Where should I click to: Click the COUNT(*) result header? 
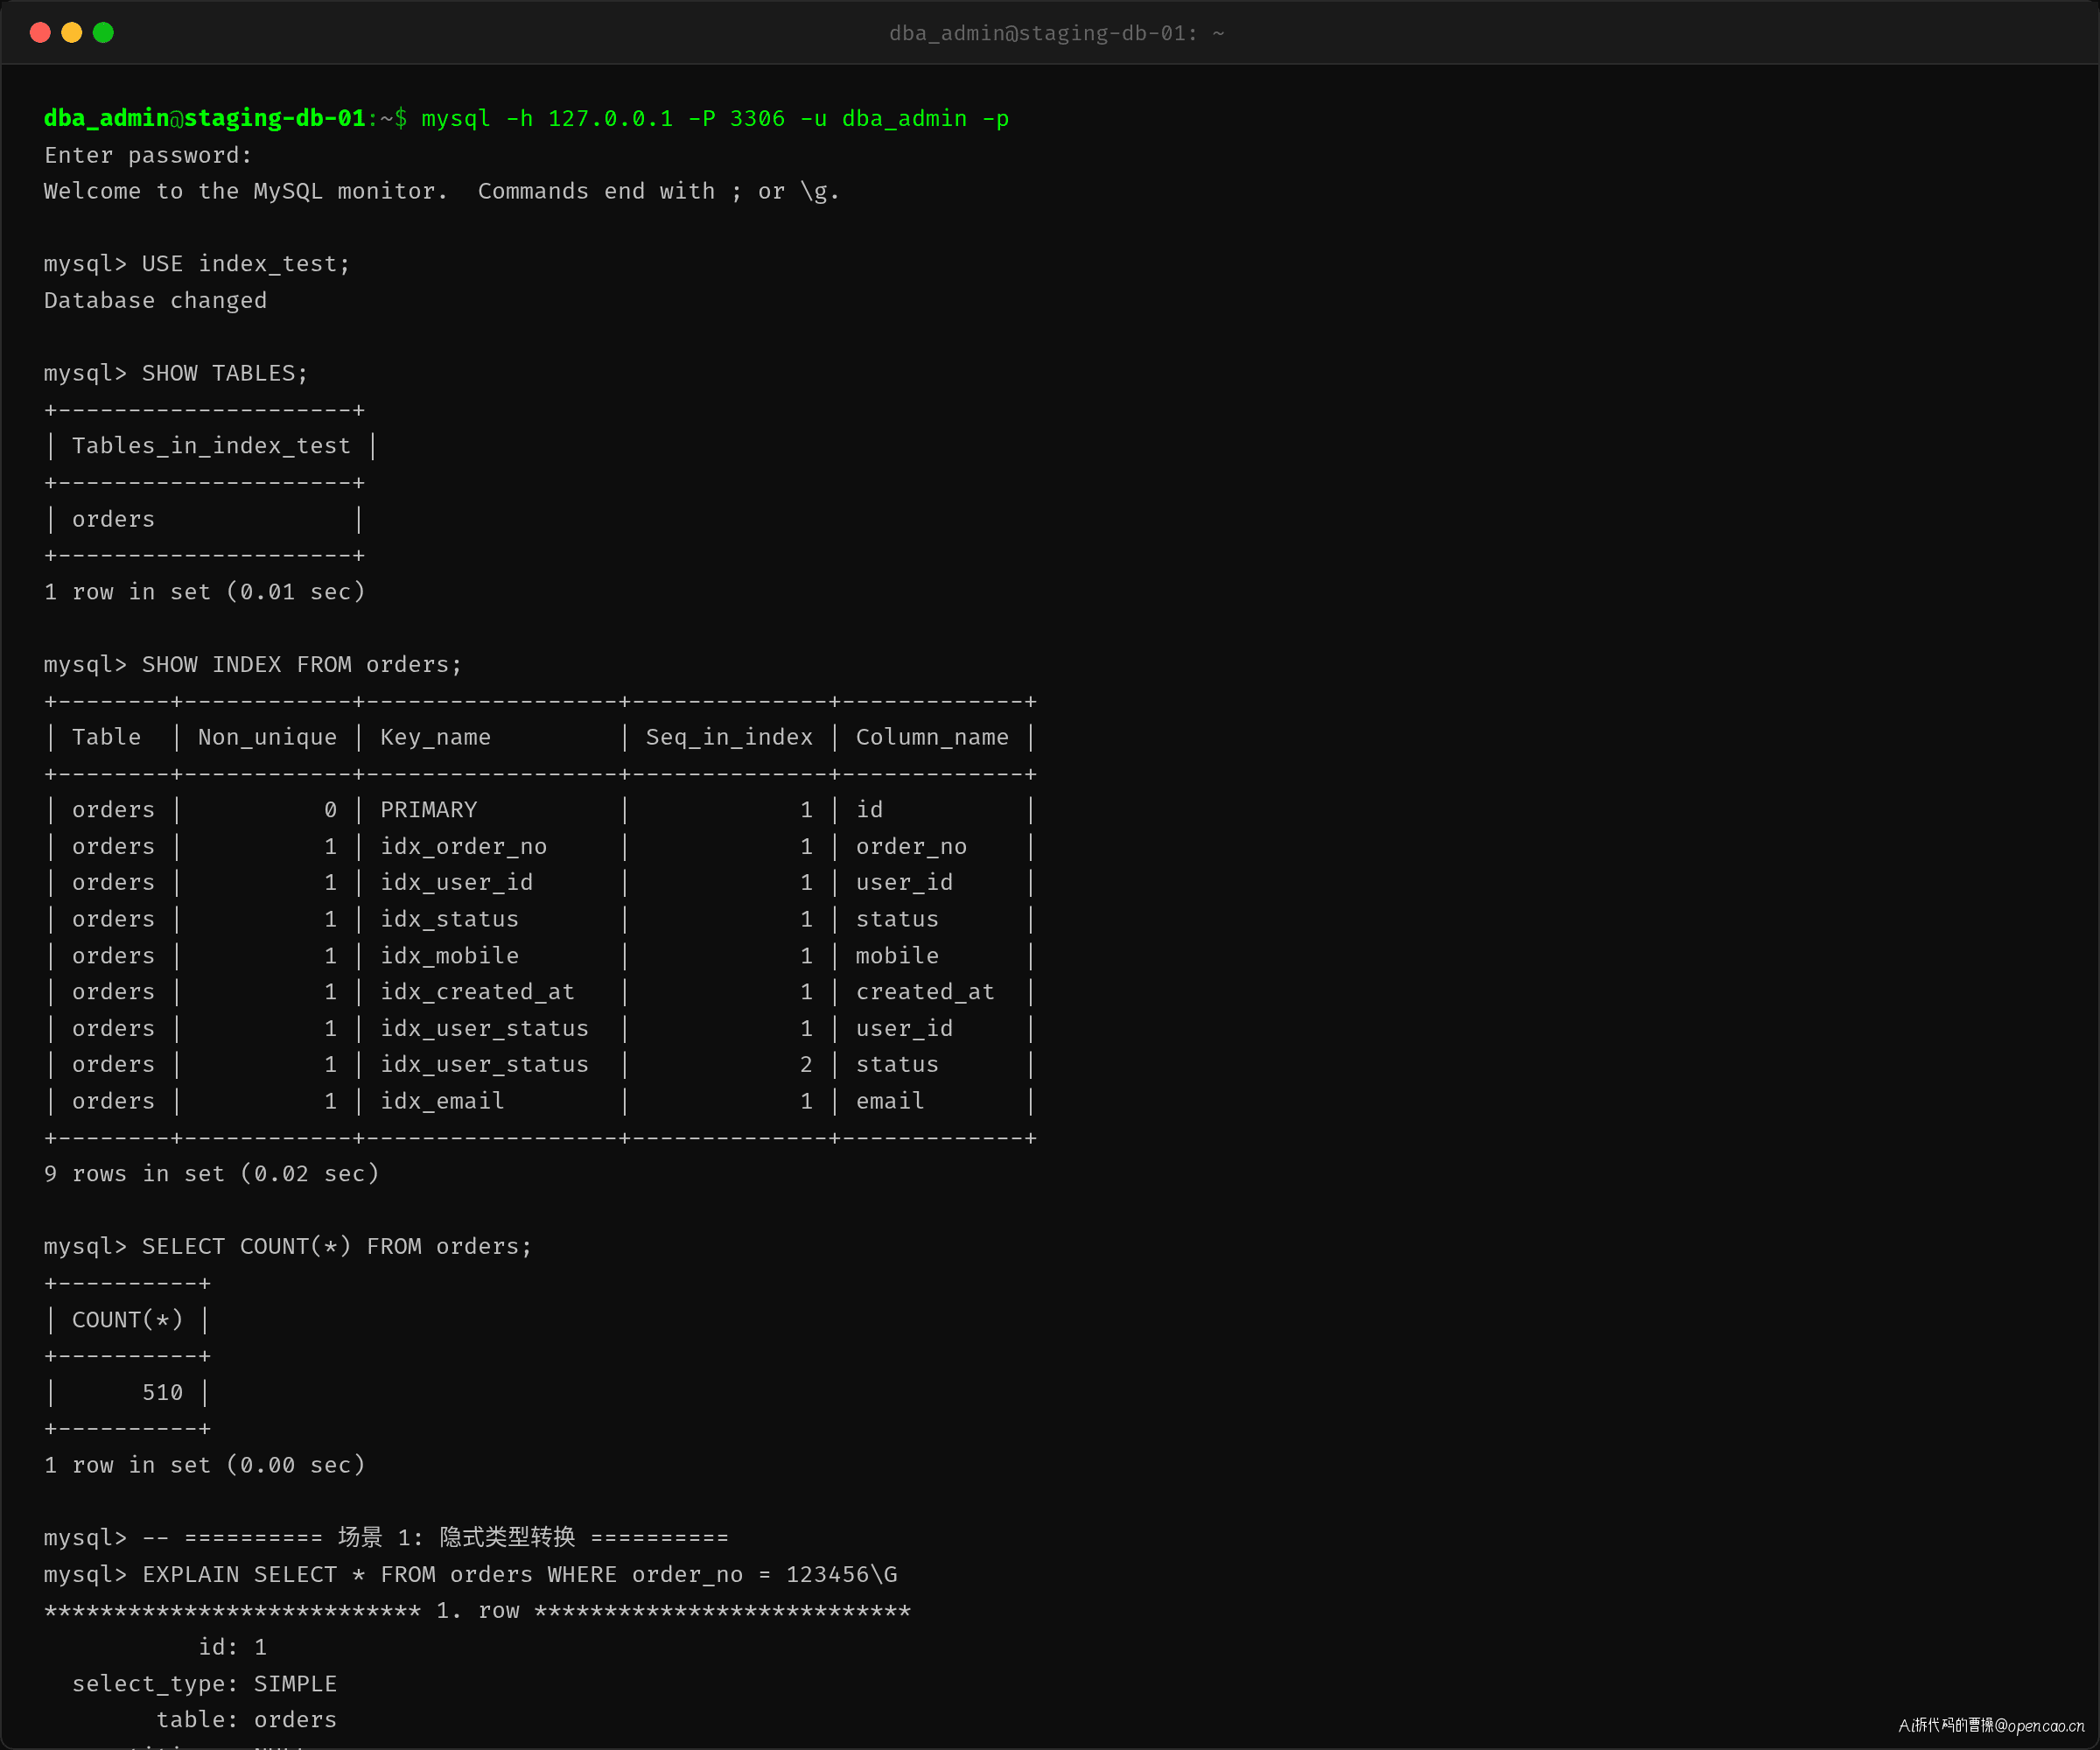[x=127, y=1320]
